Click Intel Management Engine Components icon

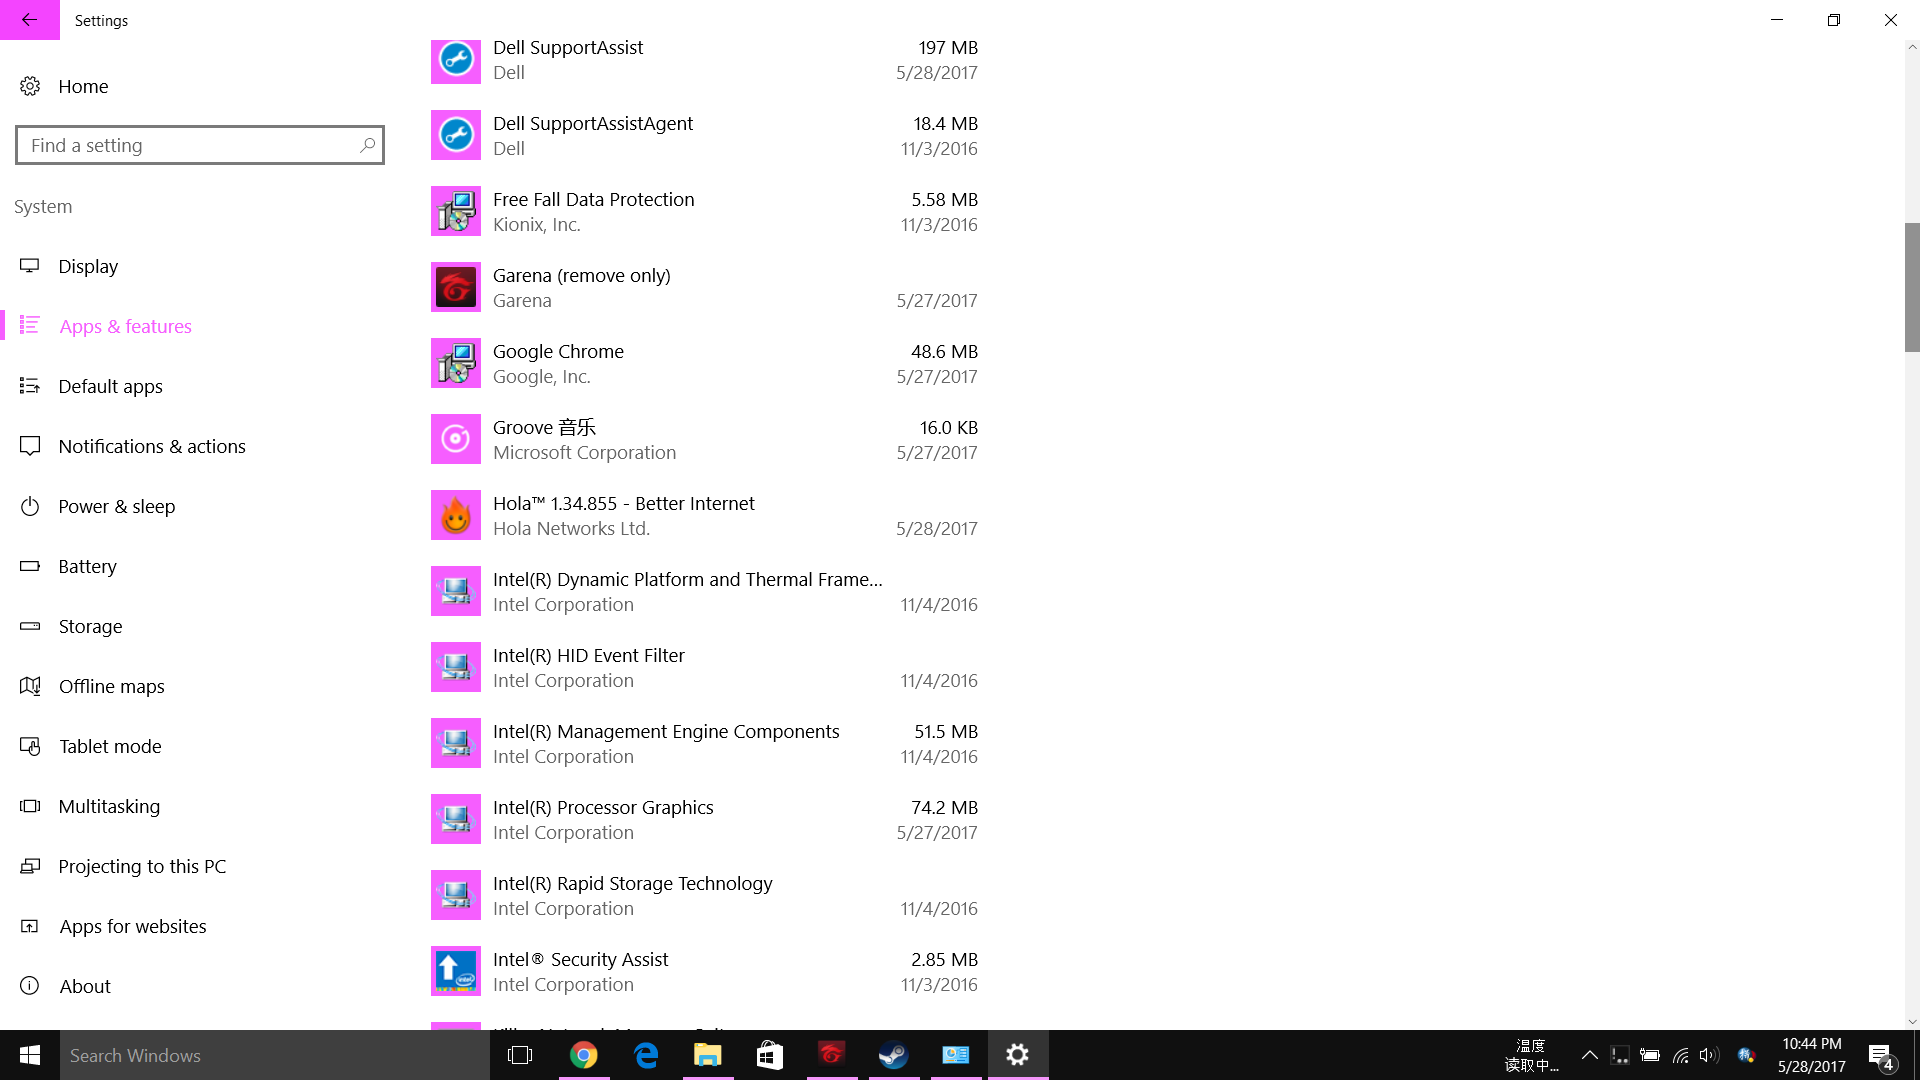456,743
